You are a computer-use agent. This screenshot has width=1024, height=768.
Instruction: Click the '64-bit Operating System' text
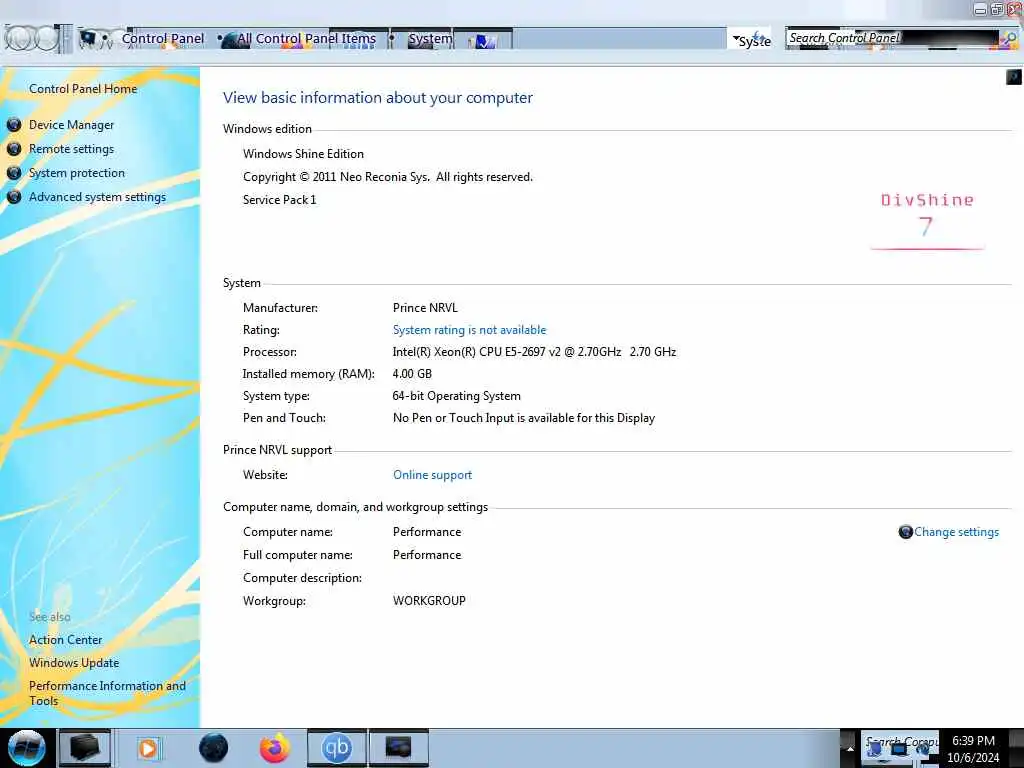click(x=456, y=396)
